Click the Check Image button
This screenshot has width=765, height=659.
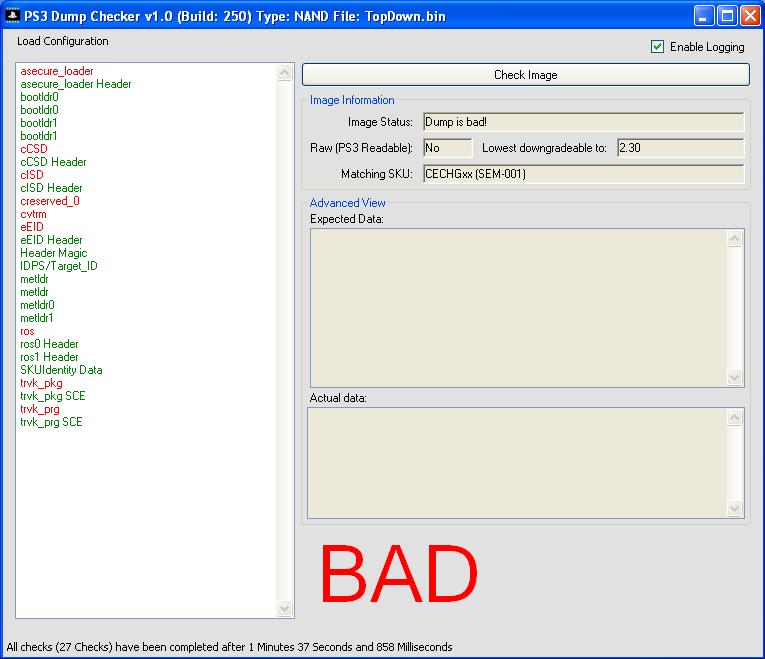pos(525,75)
